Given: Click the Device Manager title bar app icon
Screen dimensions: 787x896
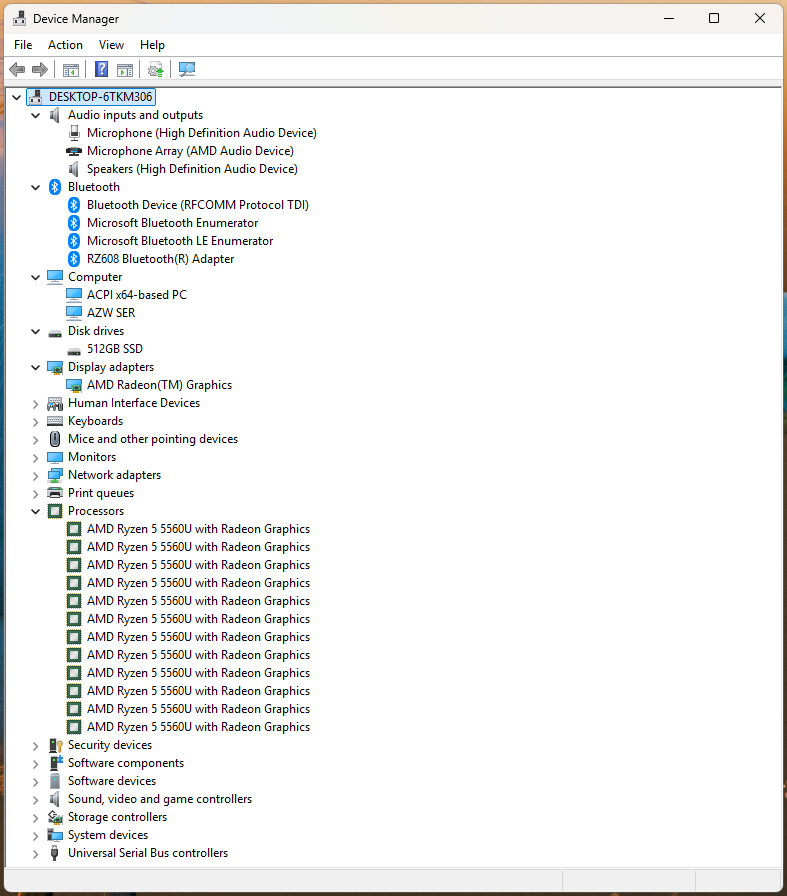Looking at the screenshot, I should click(19, 18).
